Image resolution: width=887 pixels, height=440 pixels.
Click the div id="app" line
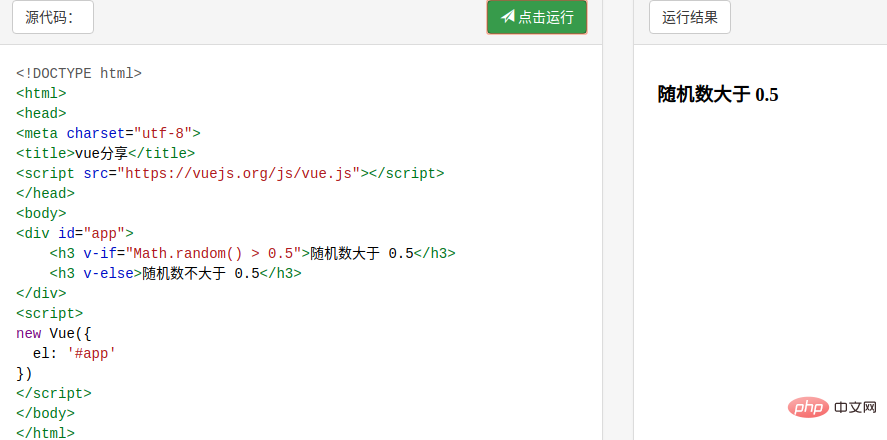[x=74, y=233]
